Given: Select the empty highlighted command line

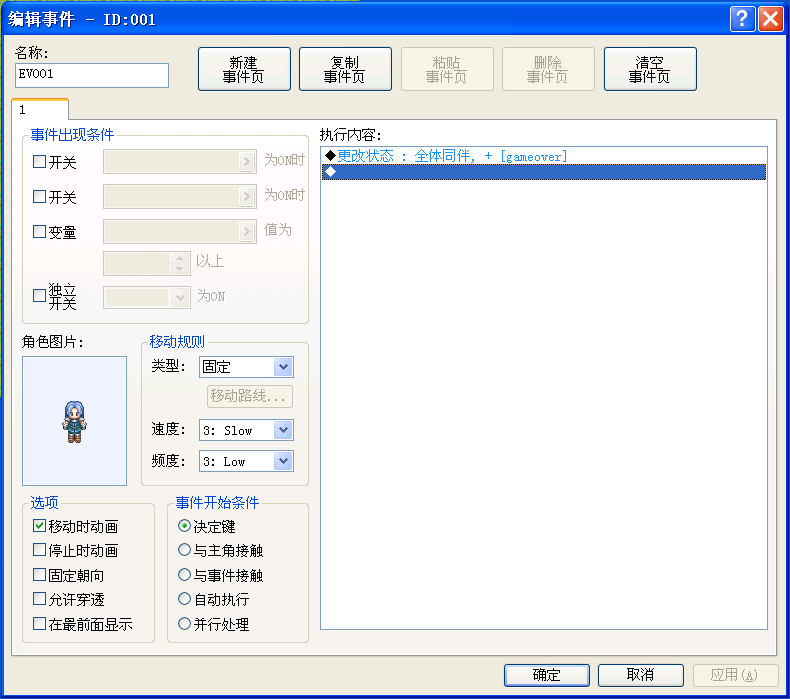Looking at the screenshot, I should pos(544,172).
